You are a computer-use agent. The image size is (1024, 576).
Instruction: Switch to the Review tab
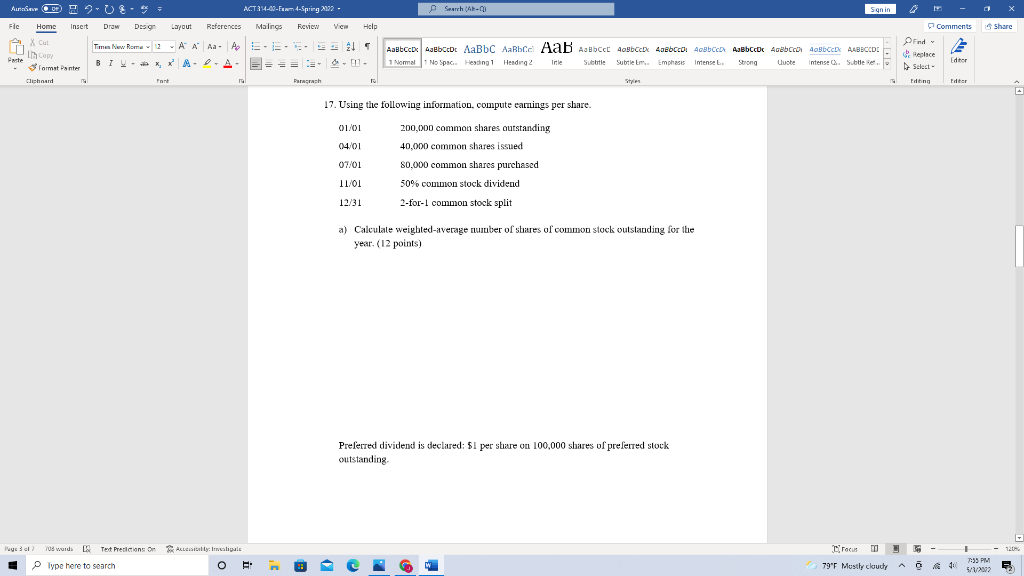point(308,27)
